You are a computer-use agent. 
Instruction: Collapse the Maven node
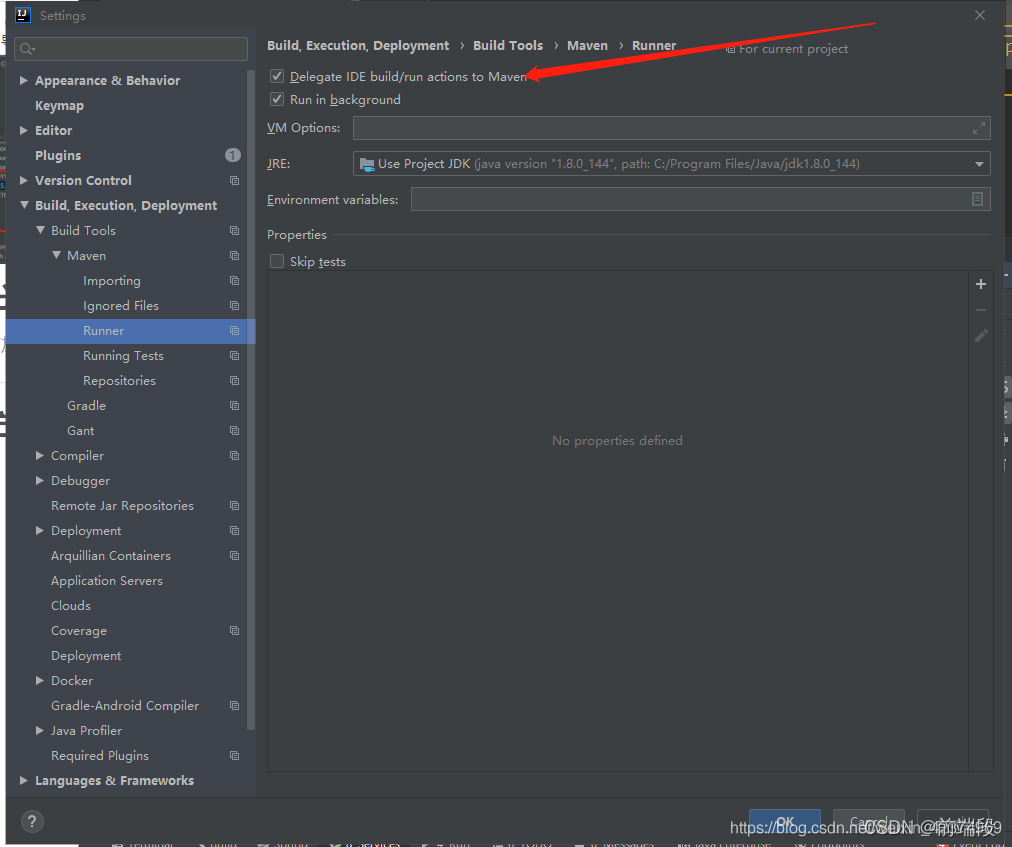56,255
